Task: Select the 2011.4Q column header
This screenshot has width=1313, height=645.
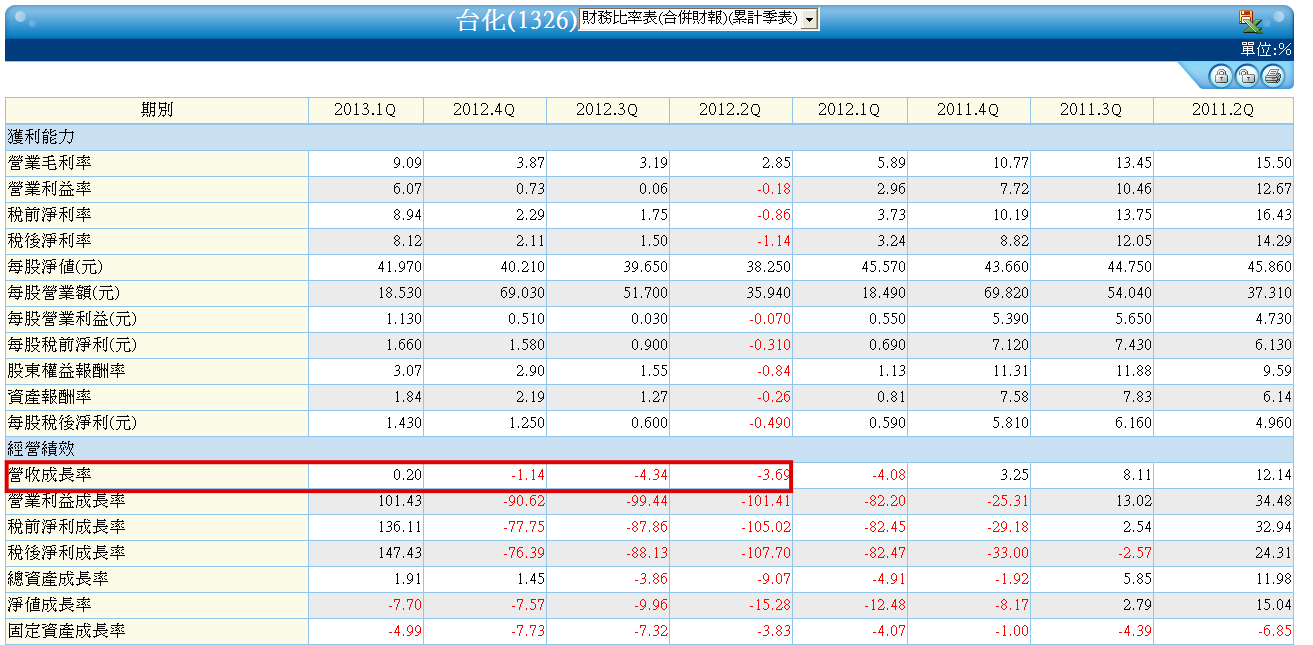Action: point(968,110)
